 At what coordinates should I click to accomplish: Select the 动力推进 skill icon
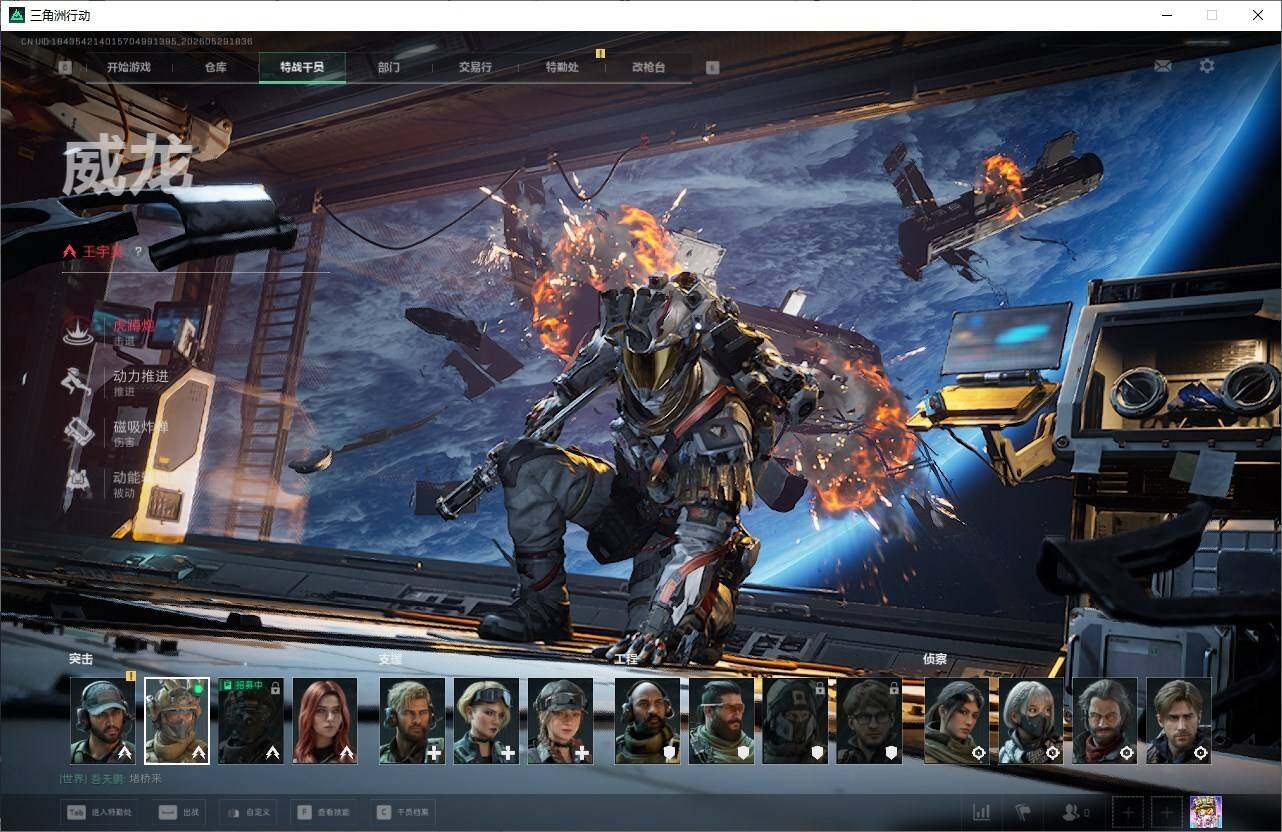tap(78, 382)
